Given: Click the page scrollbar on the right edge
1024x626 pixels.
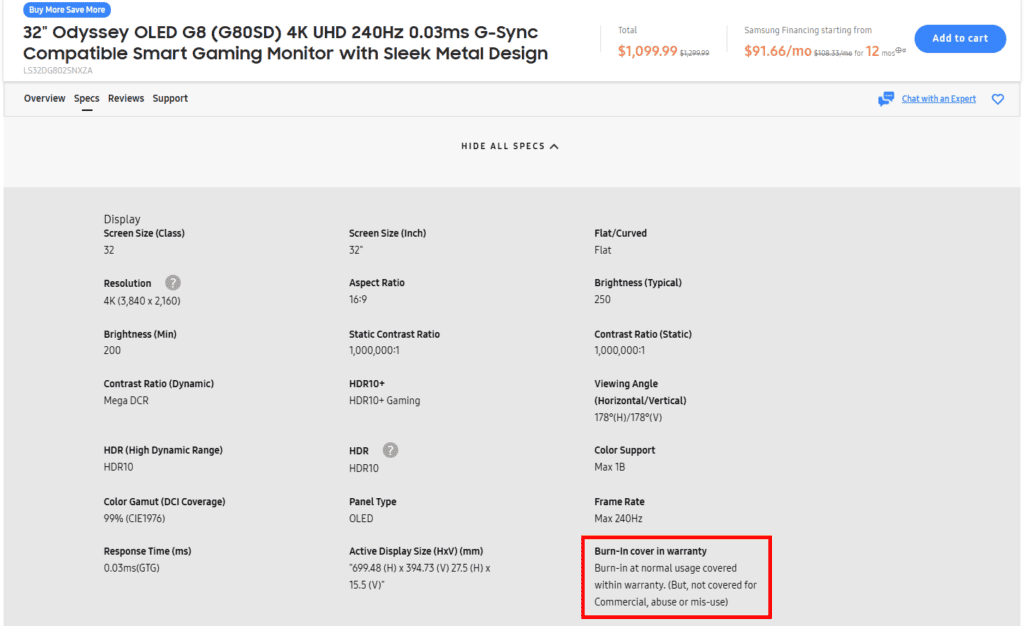Looking at the screenshot, I should [1019, 300].
